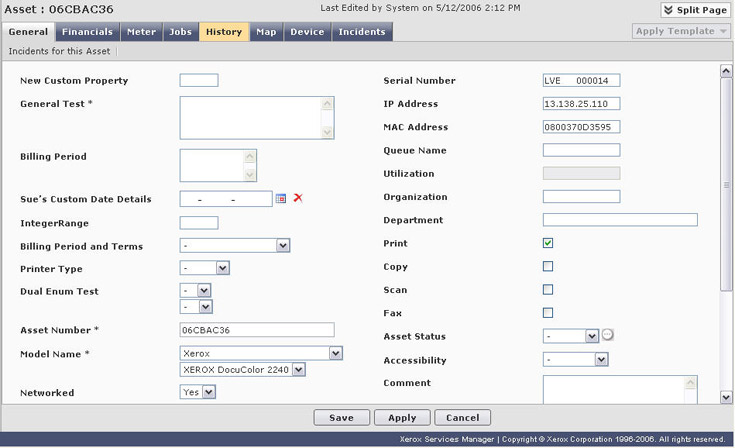The width and height of the screenshot is (735, 448).
Task: Open the Financials tab
Action: pos(87,32)
